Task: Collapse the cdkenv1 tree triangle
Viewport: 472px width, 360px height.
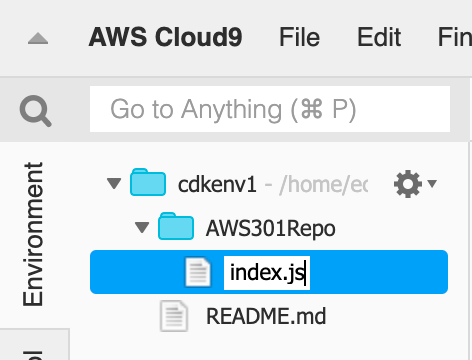Action: tap(114, 183)
